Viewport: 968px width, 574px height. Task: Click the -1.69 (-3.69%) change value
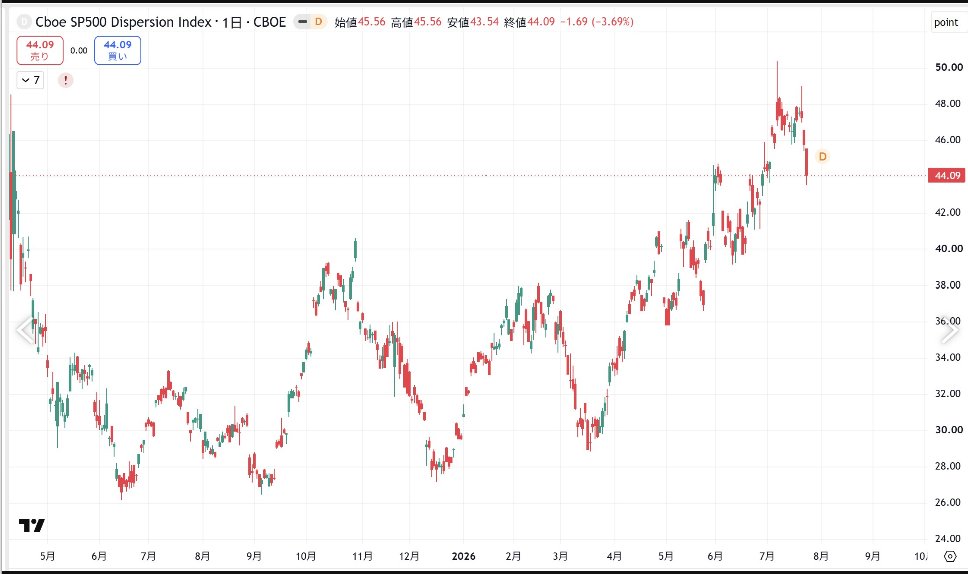tap(597, 22)
